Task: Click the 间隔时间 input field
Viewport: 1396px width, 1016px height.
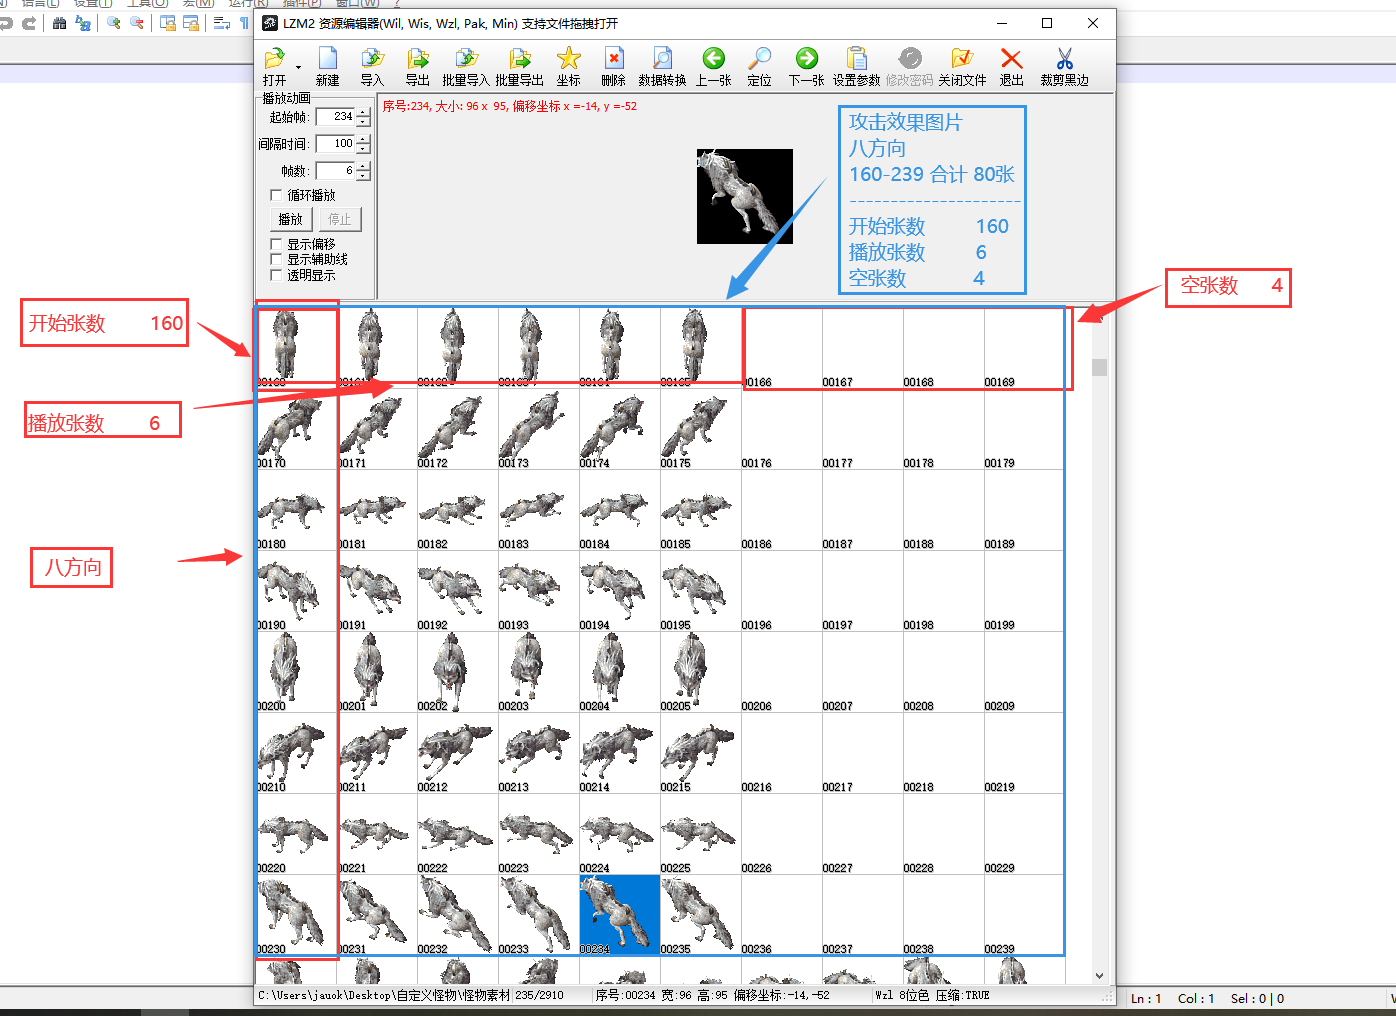Action: [335, 144]
